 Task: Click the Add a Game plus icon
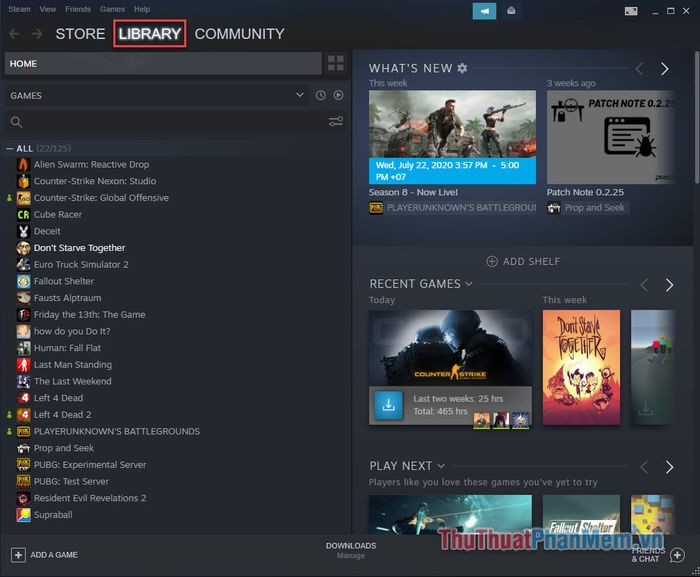[x=18, y=555]
